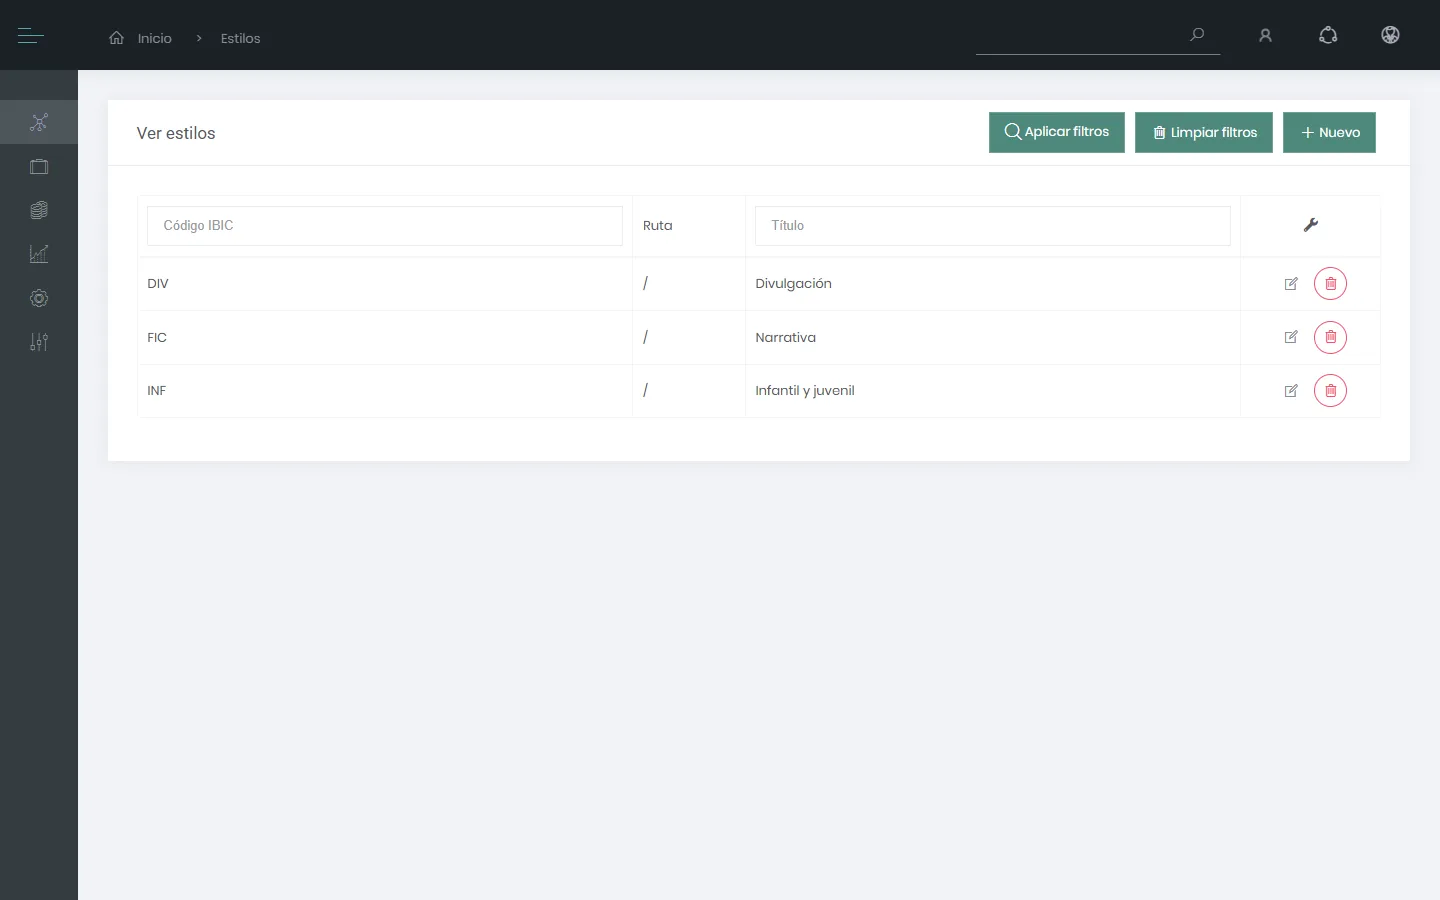Delete the Narrativa style row
The image size is (1440, 900).
(1330, 337)
